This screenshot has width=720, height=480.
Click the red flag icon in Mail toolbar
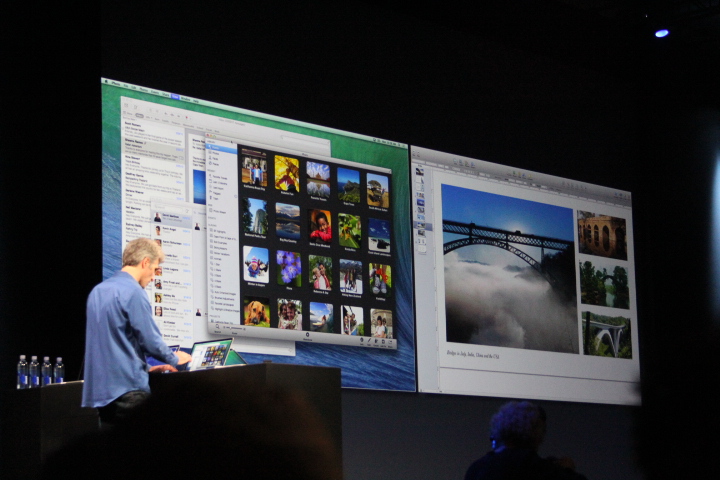pos(186,118)
